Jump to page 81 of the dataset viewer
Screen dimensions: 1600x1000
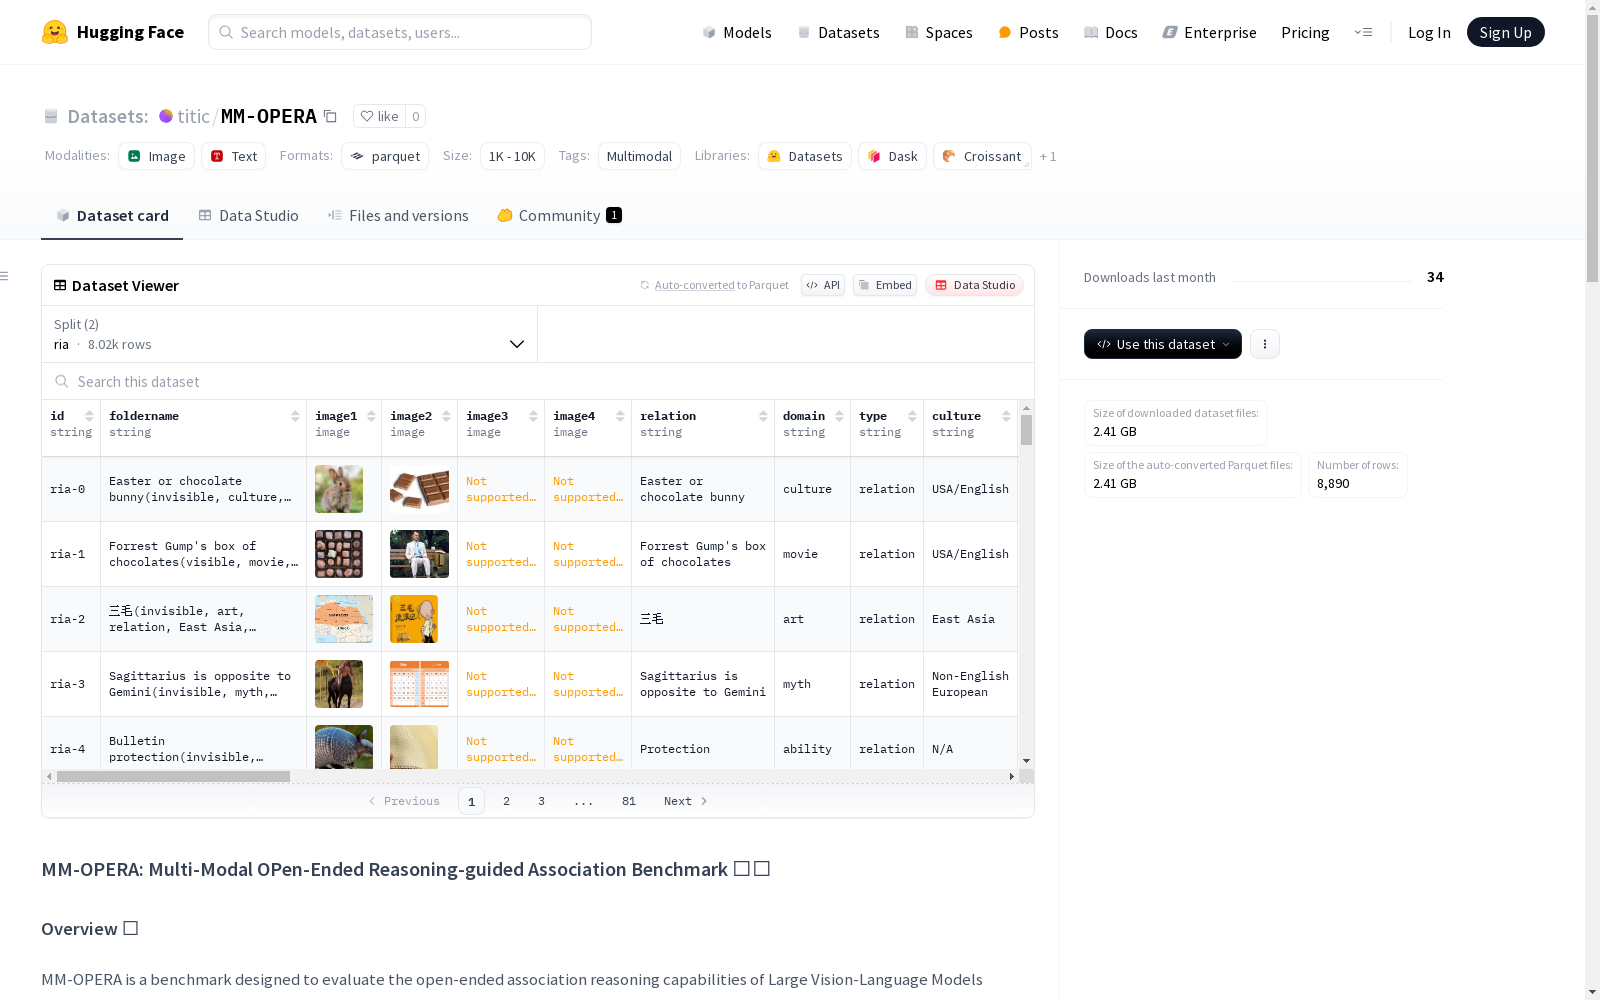coord(629,801)
